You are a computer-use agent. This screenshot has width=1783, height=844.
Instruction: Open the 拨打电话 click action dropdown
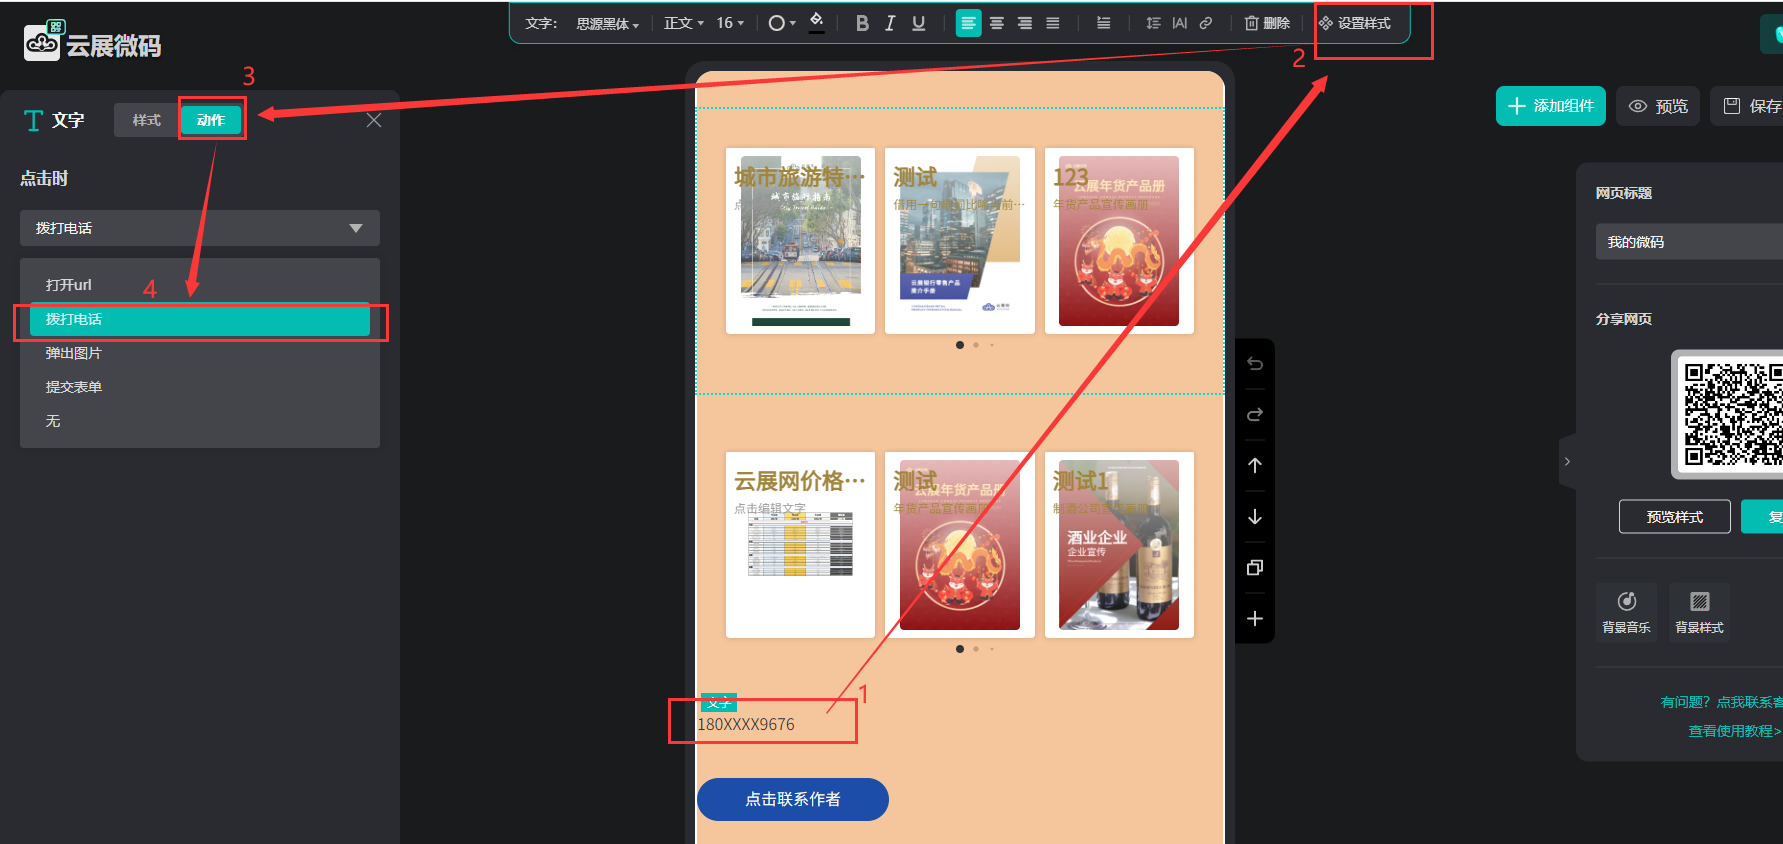tap(200, 228)
